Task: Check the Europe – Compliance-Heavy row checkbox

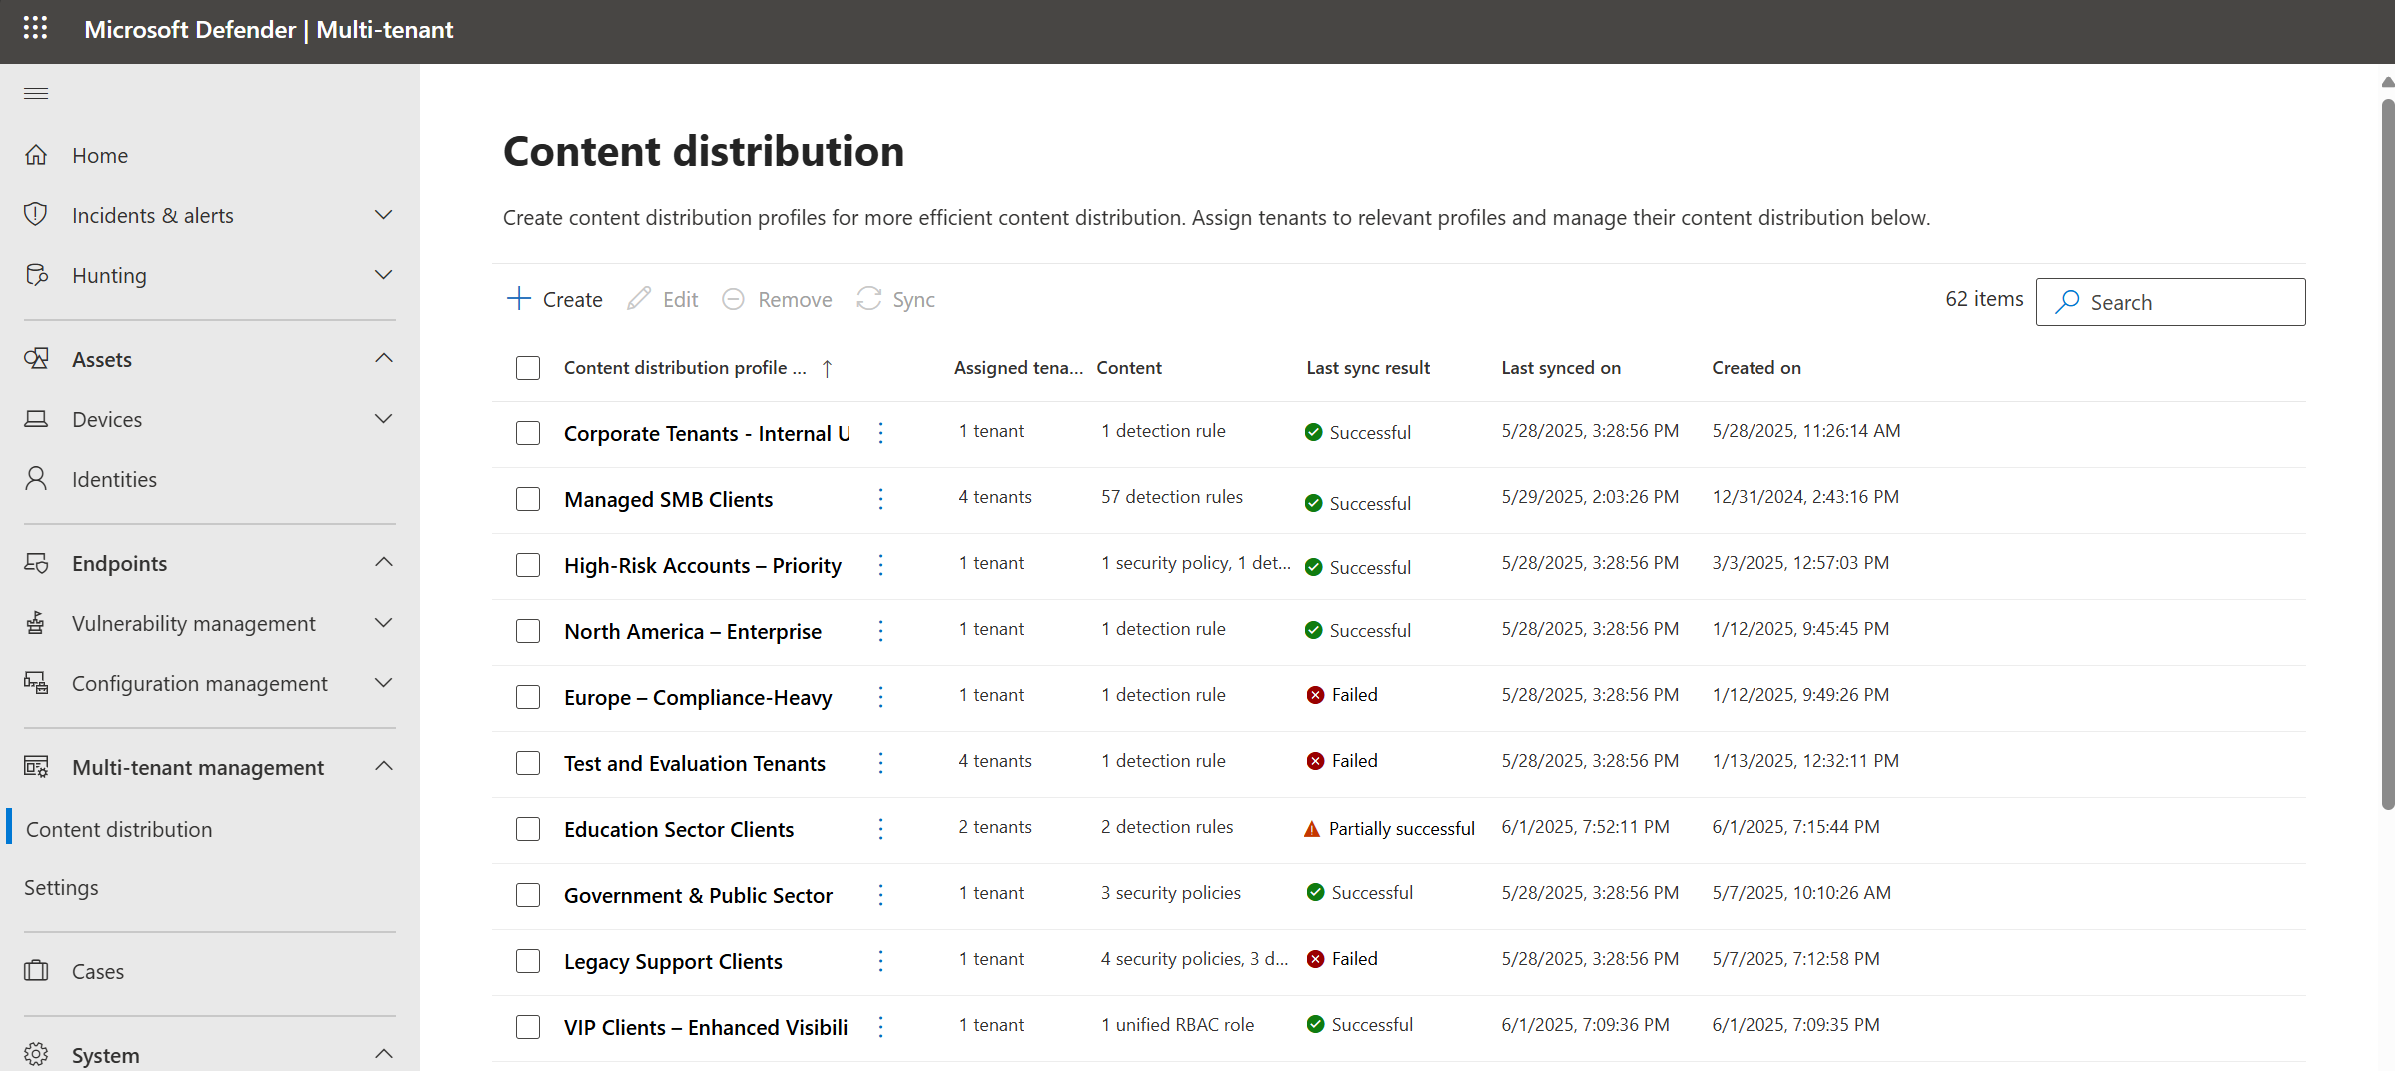Action: (x=528, y=697)
